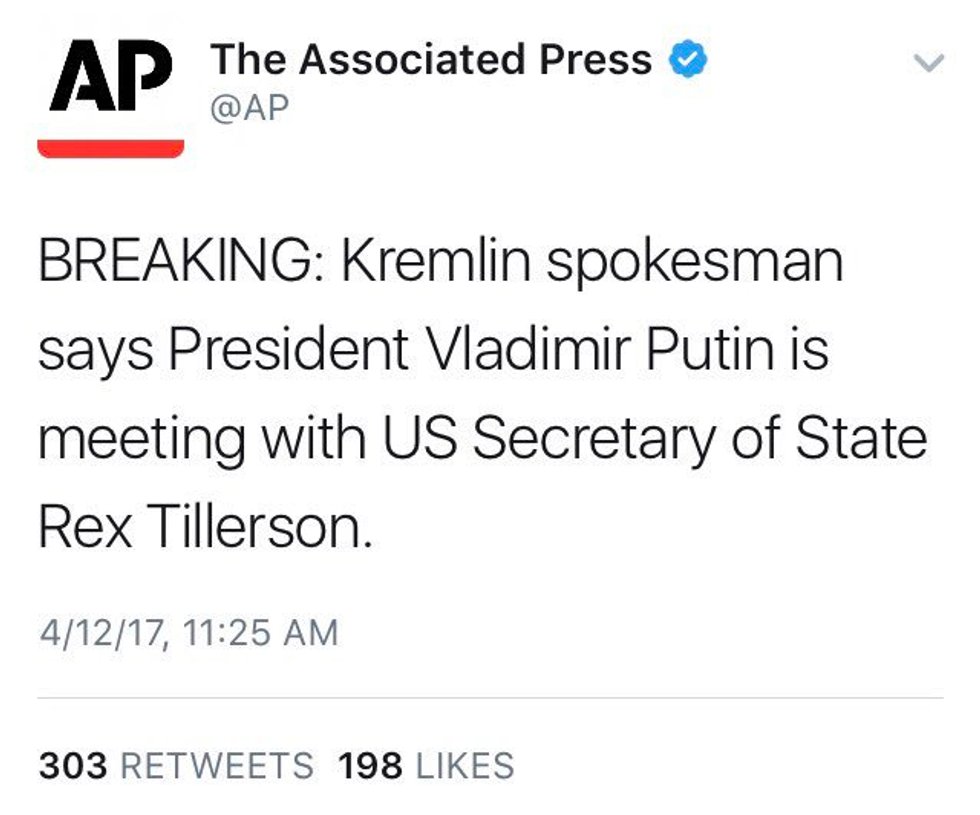Click the RETWEETS label

(216, 766)
